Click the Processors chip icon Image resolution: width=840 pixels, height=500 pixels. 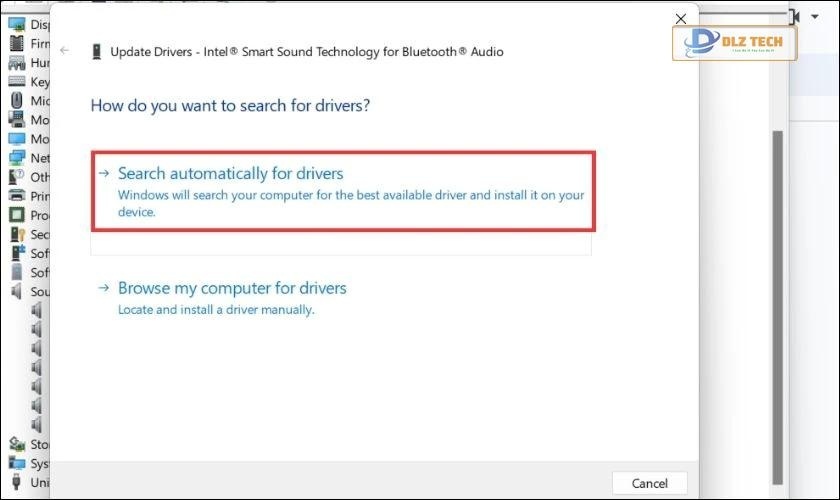(x=16, y=215)
